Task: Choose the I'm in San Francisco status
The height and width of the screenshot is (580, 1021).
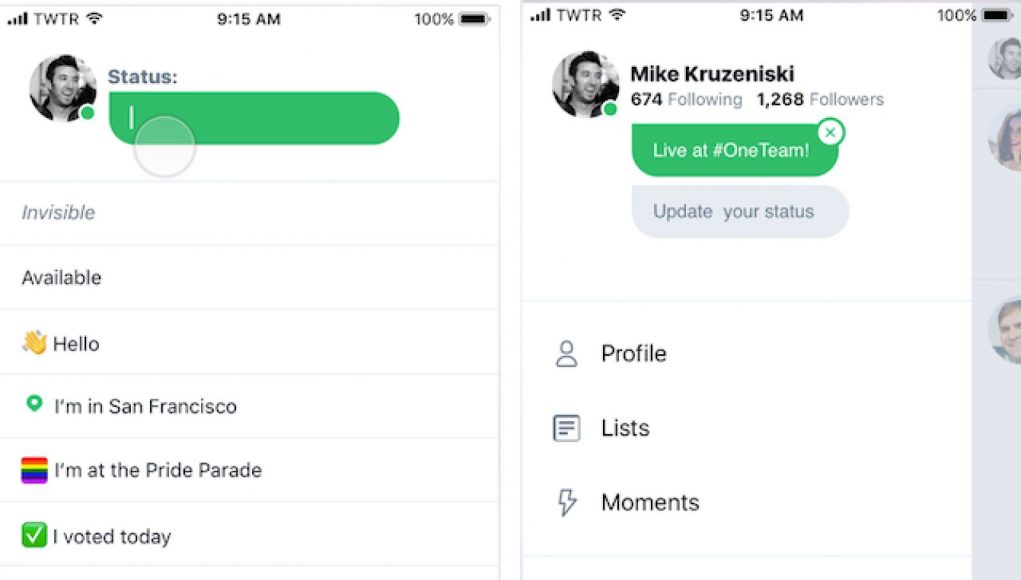Action: tap(249, 406)
